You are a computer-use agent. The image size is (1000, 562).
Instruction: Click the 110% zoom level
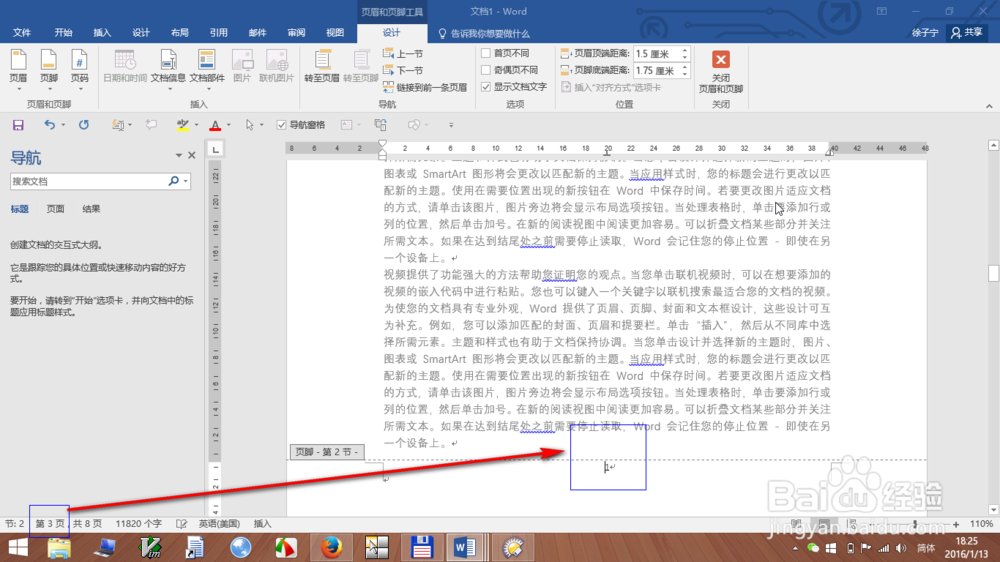click(x=981, y=524)
